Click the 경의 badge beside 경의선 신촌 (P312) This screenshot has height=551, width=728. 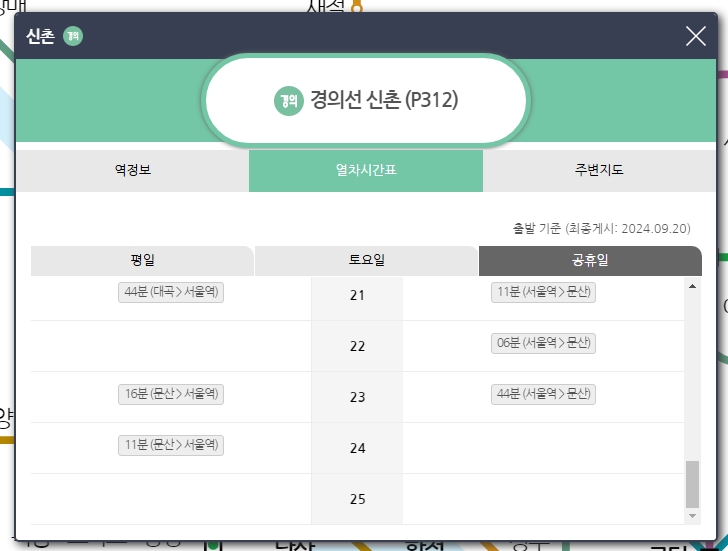pos(288,101)
